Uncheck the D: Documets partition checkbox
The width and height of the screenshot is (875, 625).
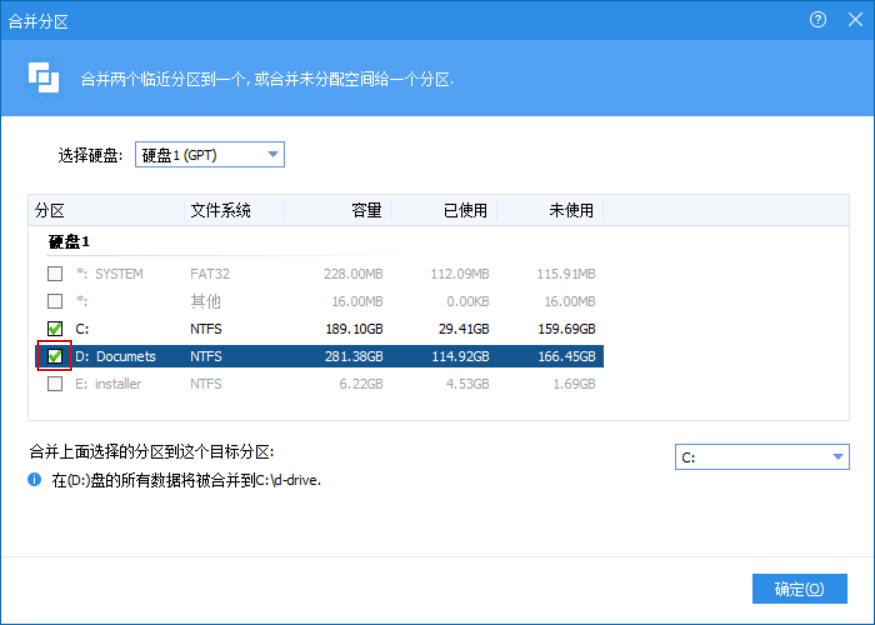tap(55, 356)
